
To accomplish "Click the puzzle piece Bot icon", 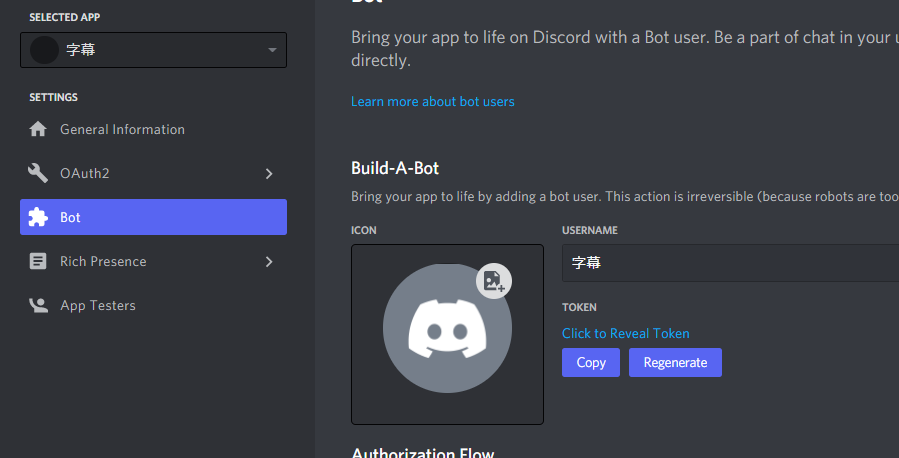I will click(38, 217).
